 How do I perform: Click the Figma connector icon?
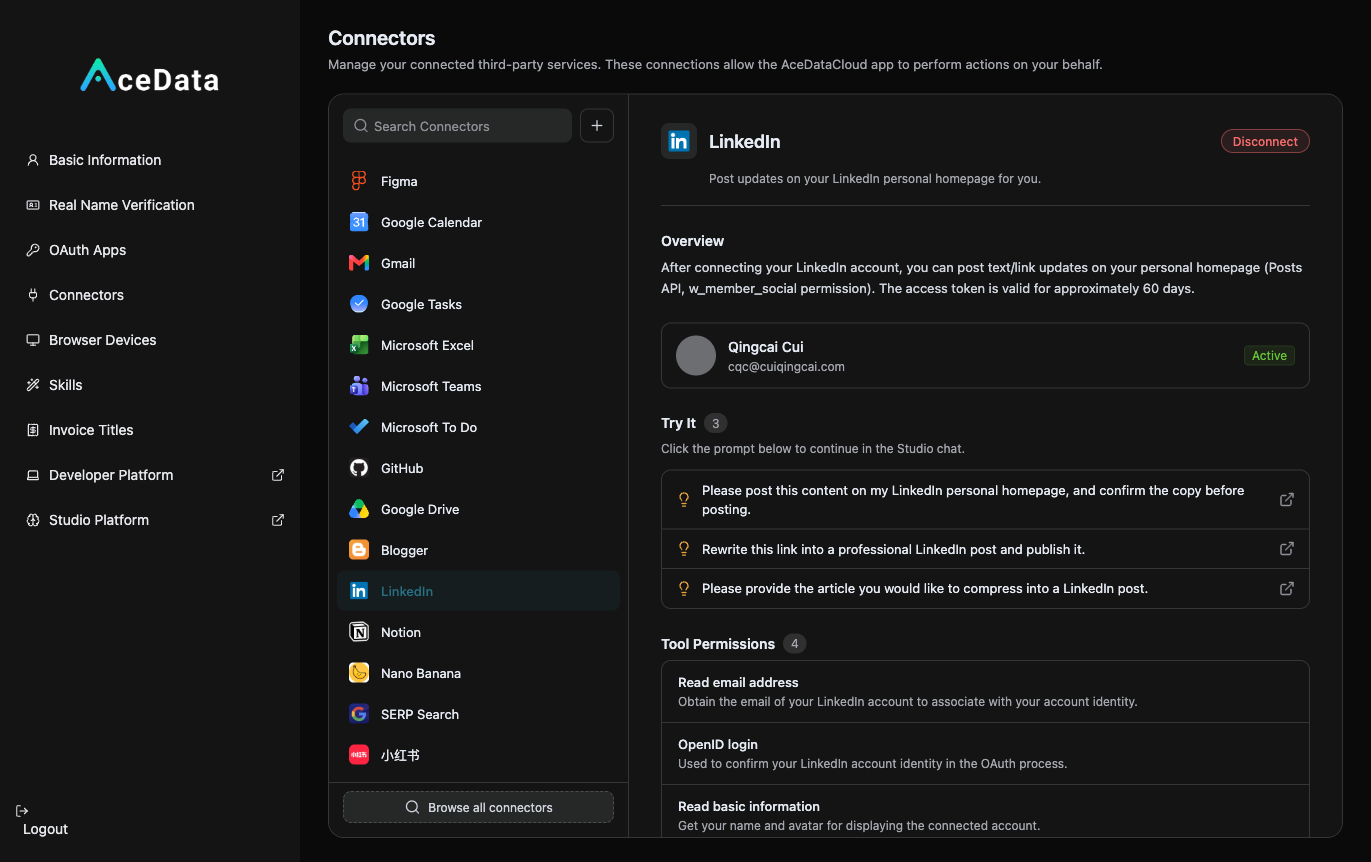pos(359,181)
